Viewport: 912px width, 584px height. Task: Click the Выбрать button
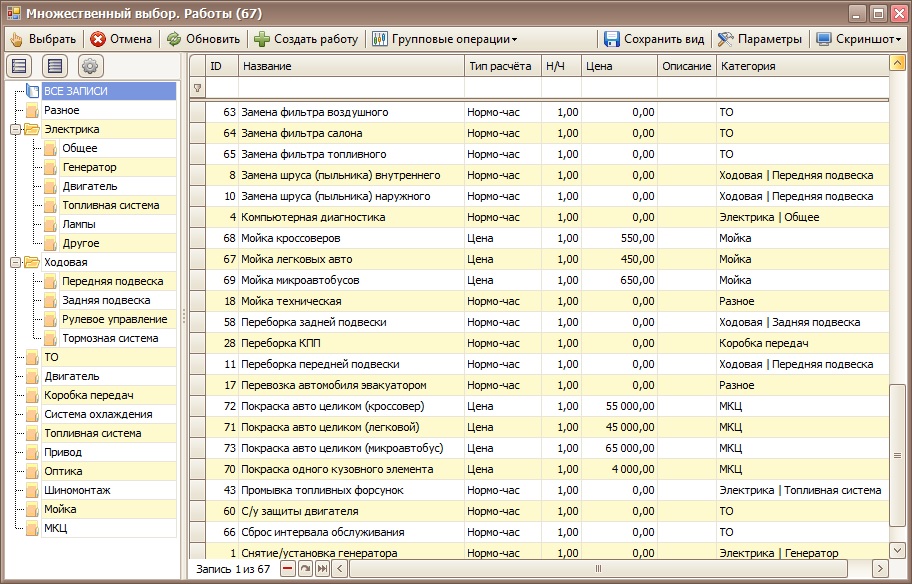(x=43, y=39)
